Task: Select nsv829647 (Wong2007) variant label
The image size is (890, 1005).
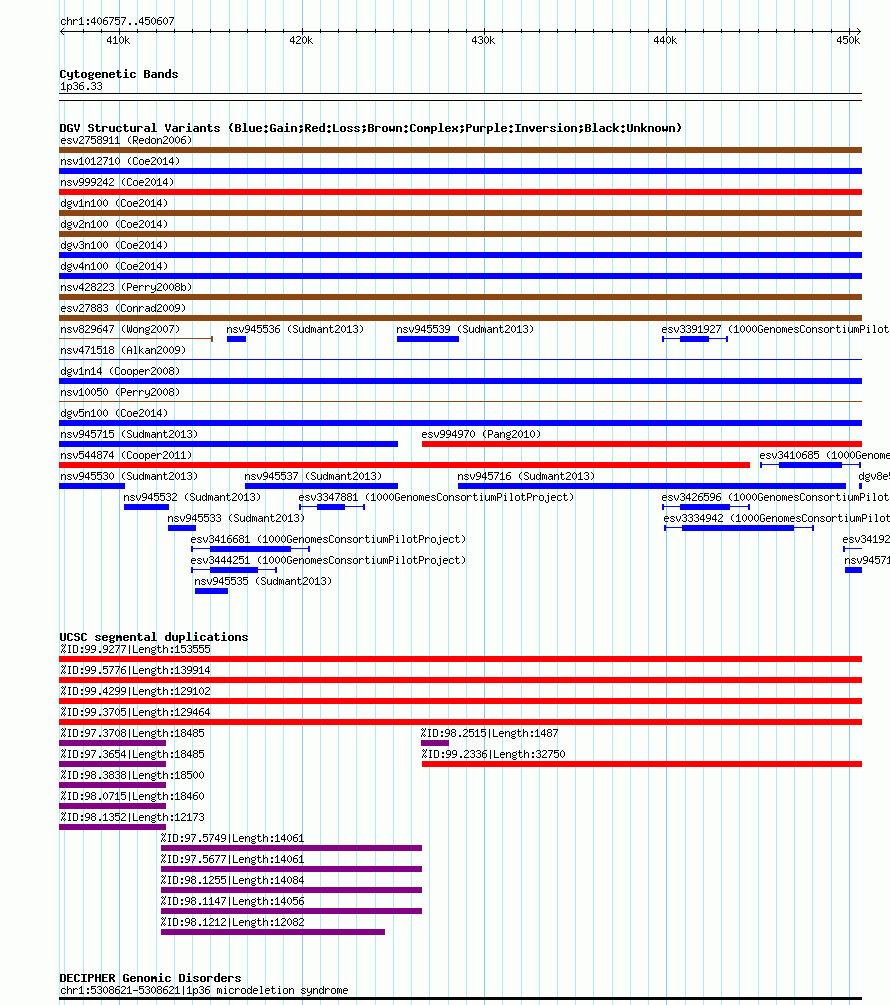Action: tap(120, 329)
